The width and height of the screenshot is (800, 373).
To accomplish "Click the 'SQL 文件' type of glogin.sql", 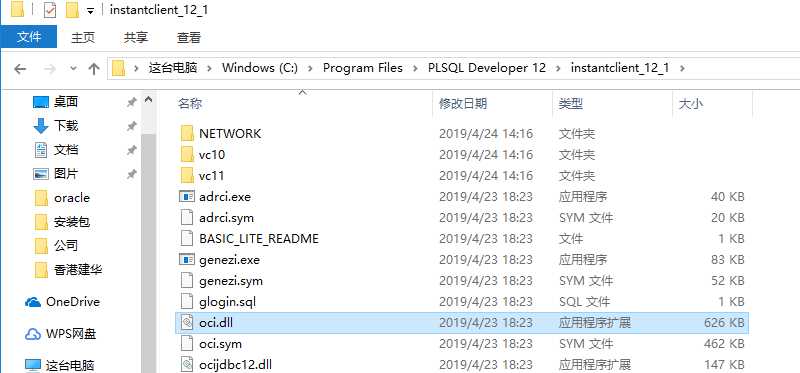I will click(584, 302).
